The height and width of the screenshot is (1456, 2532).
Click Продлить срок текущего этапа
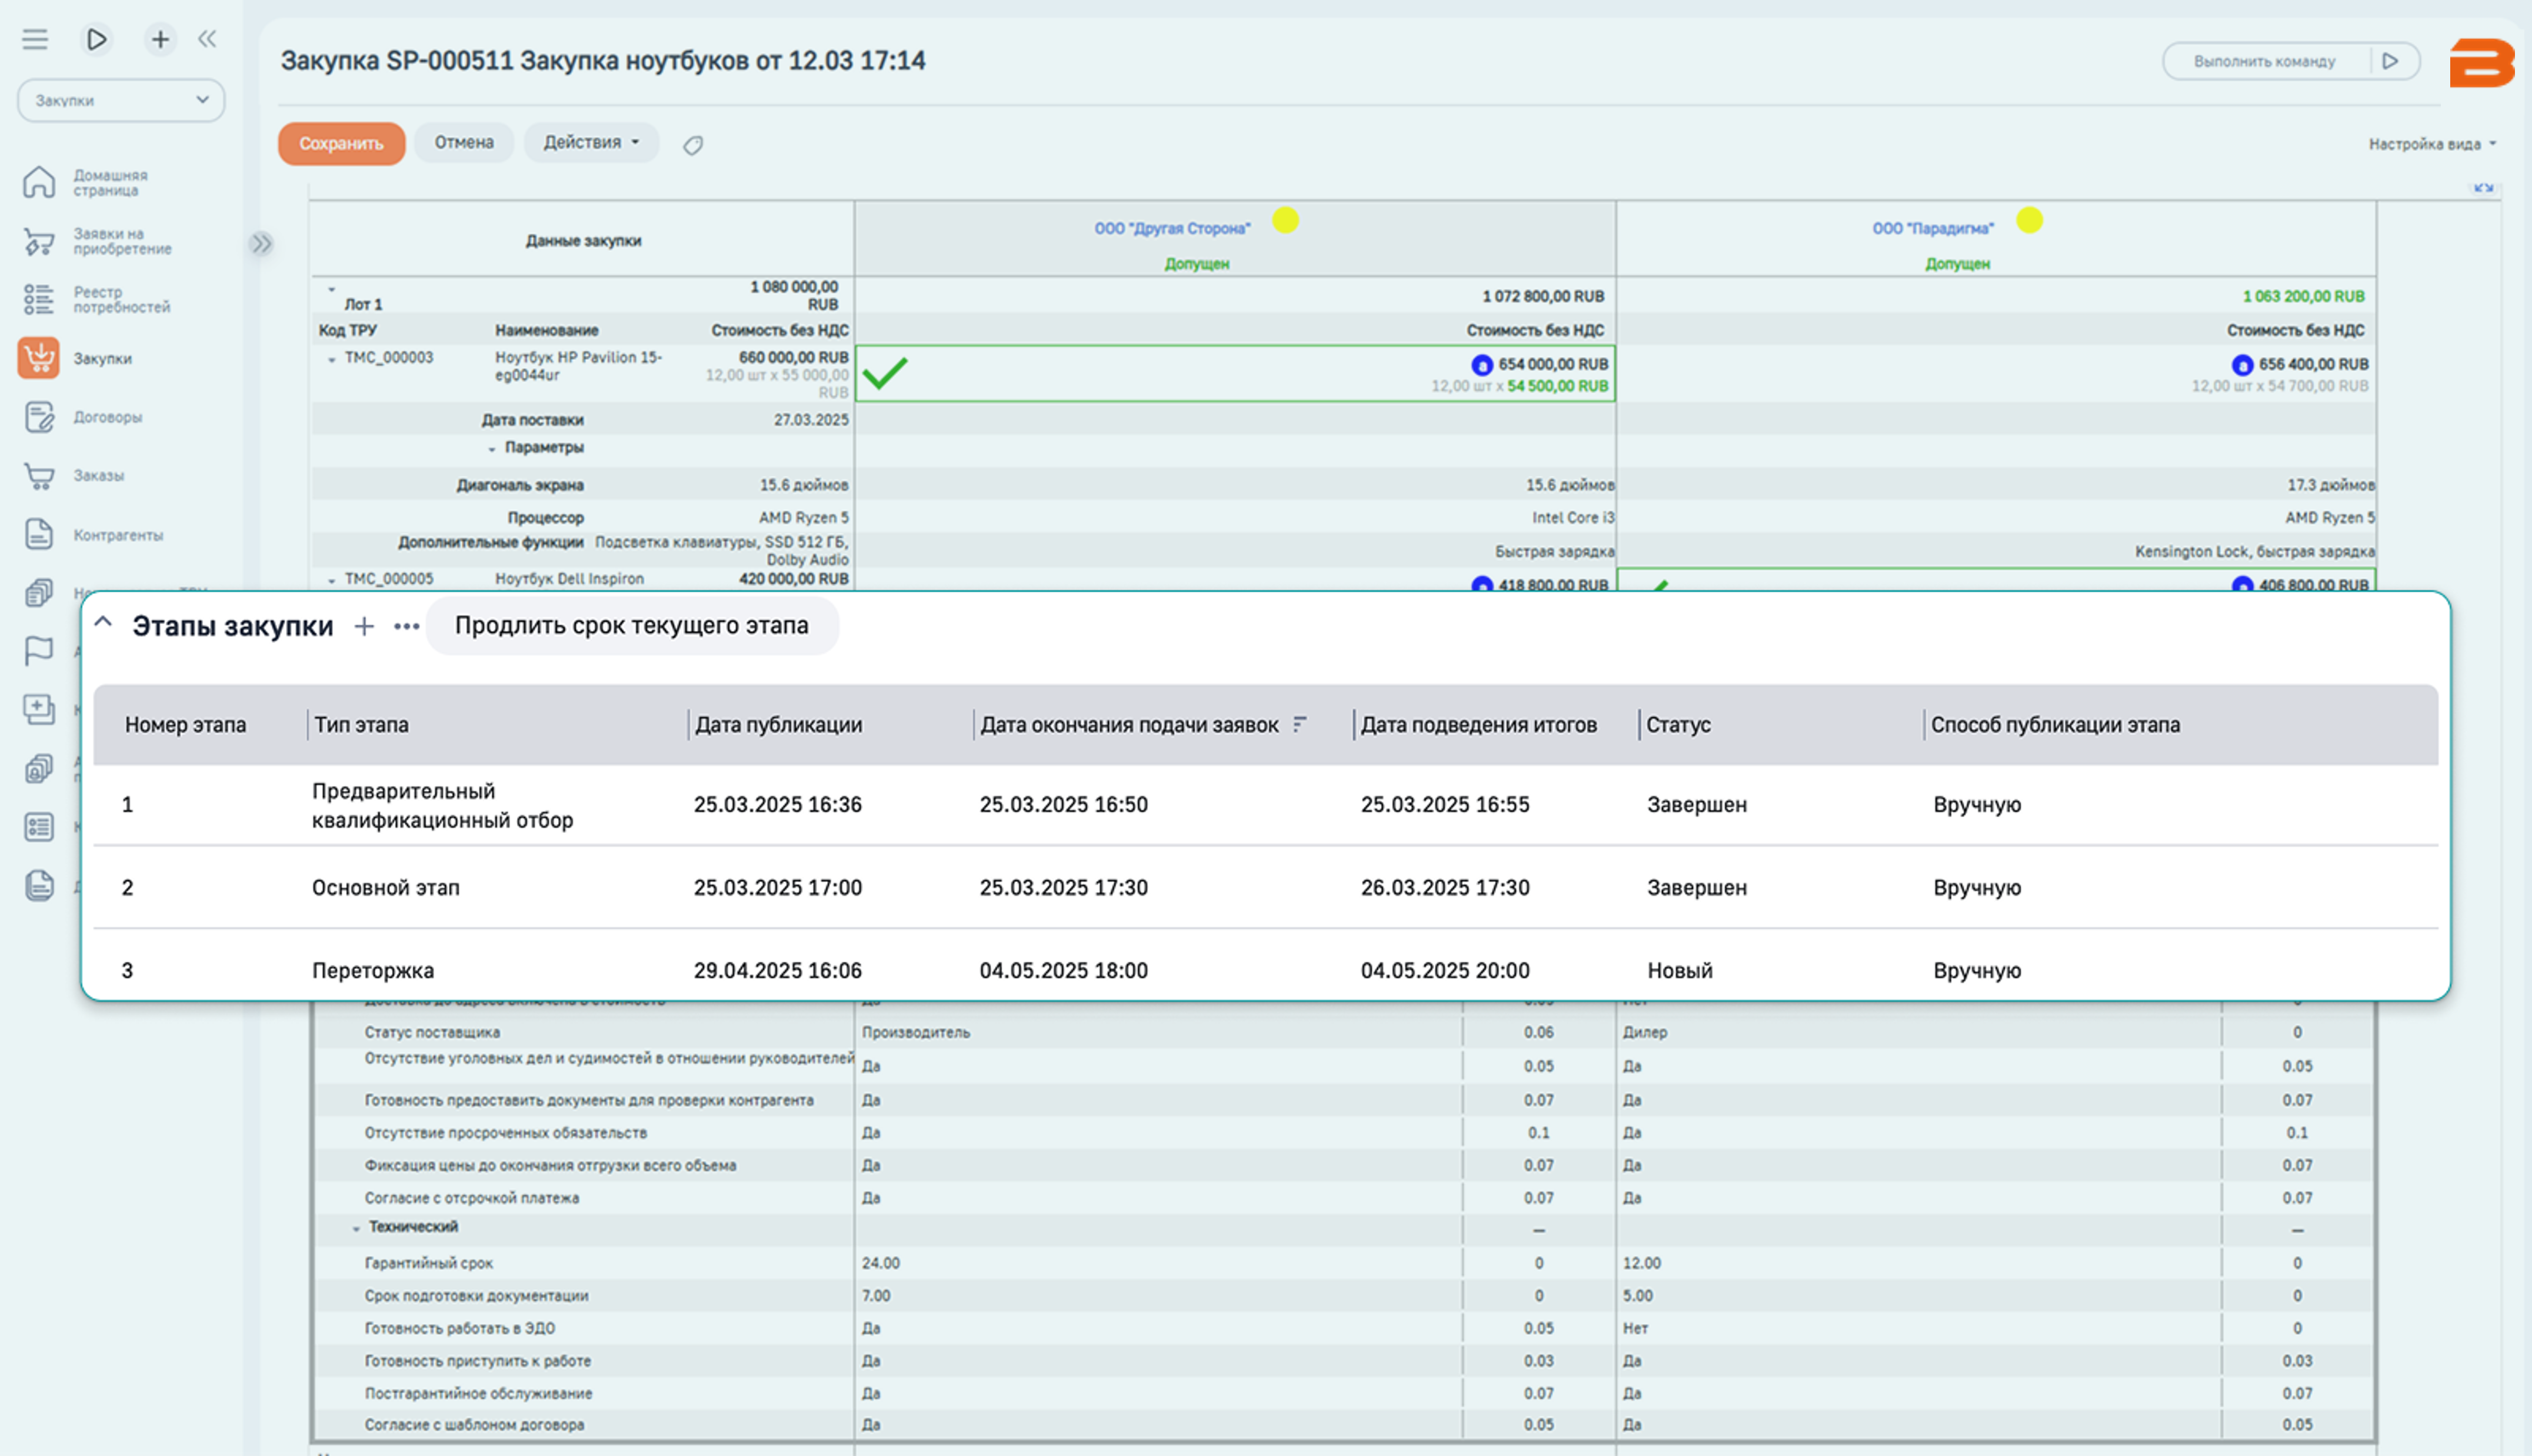tap(632, 626)
